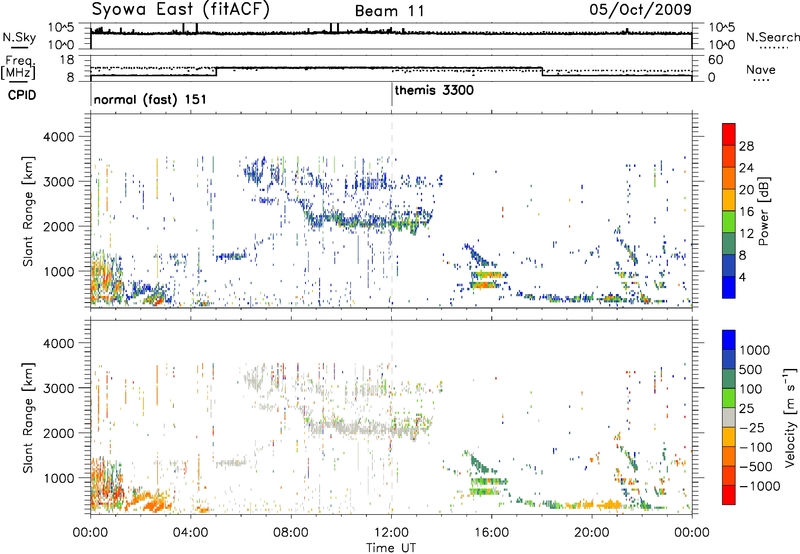Select the gray −25 to 25 Velocity segment
The width and height of the screenshot is (800, 554).
click(x=729, y=418)
